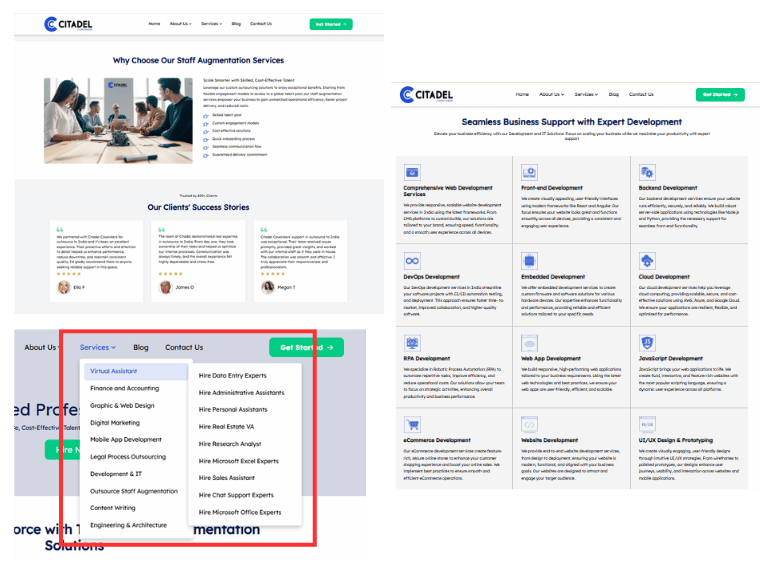Screen dimensions: 768x568
Task: Click the RPA Development icon
Action: pyautogui.click(x=412, y=343)
